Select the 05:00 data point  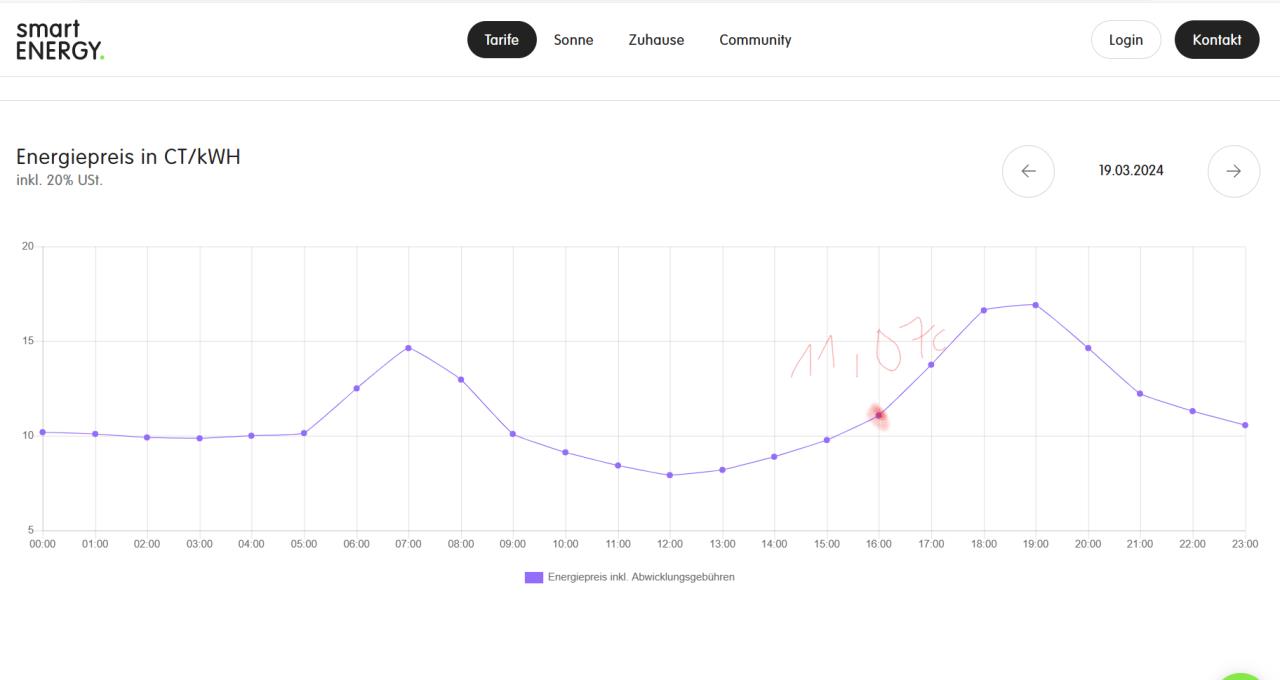click(304, 433)
